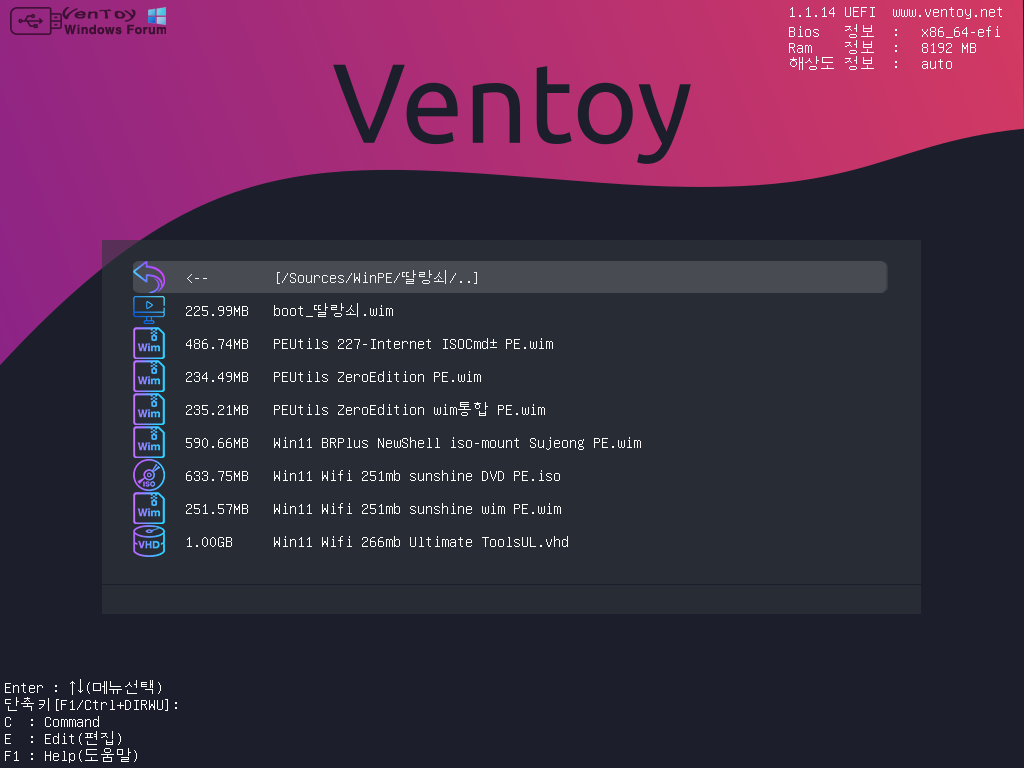
Task: Click the Wim icon for ZeroEdition wim통합 PE.wim
Action: pos(149,409)
